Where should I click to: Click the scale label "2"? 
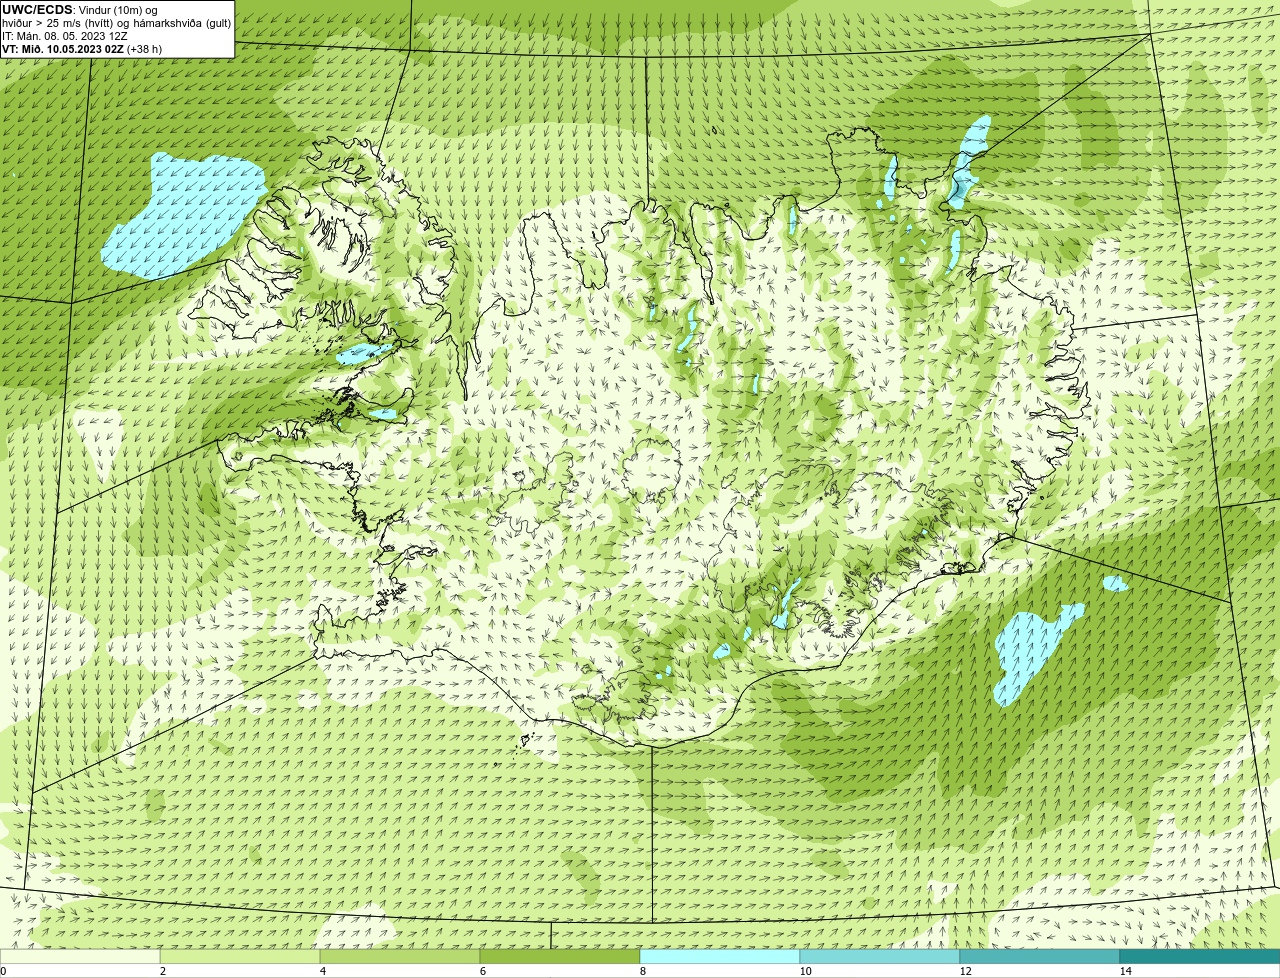pos(162,971)
